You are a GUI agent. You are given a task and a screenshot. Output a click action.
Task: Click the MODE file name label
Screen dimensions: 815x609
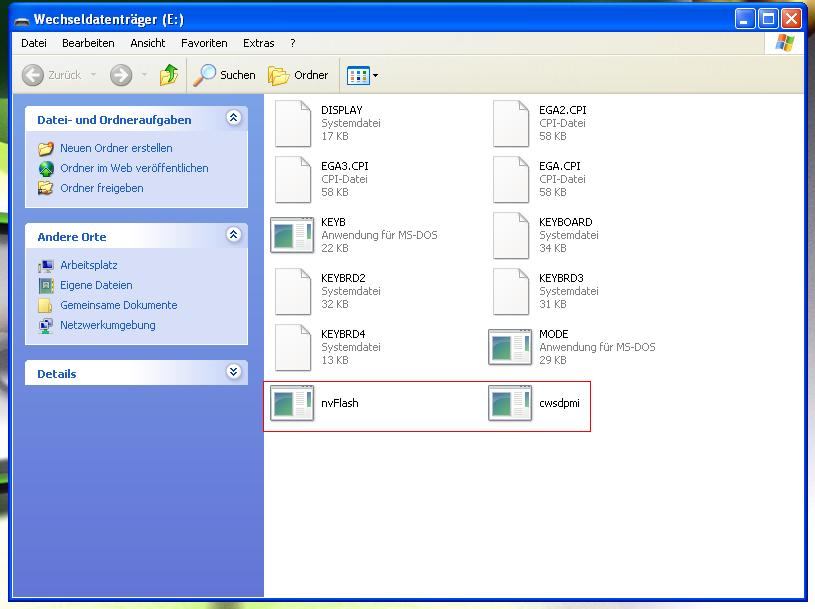(x=554, y=334)
